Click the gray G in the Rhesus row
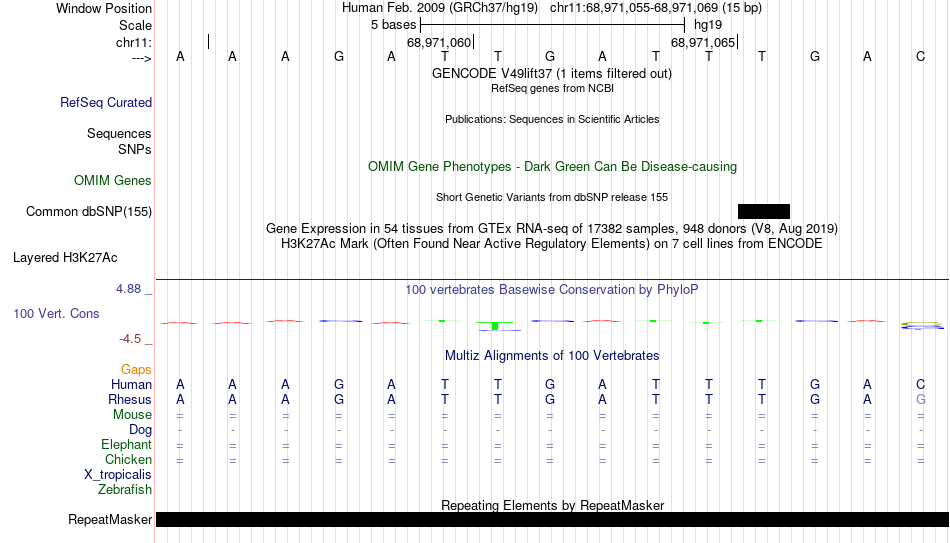950x543 pixels. pyautogui.click(x=920, y=399)
